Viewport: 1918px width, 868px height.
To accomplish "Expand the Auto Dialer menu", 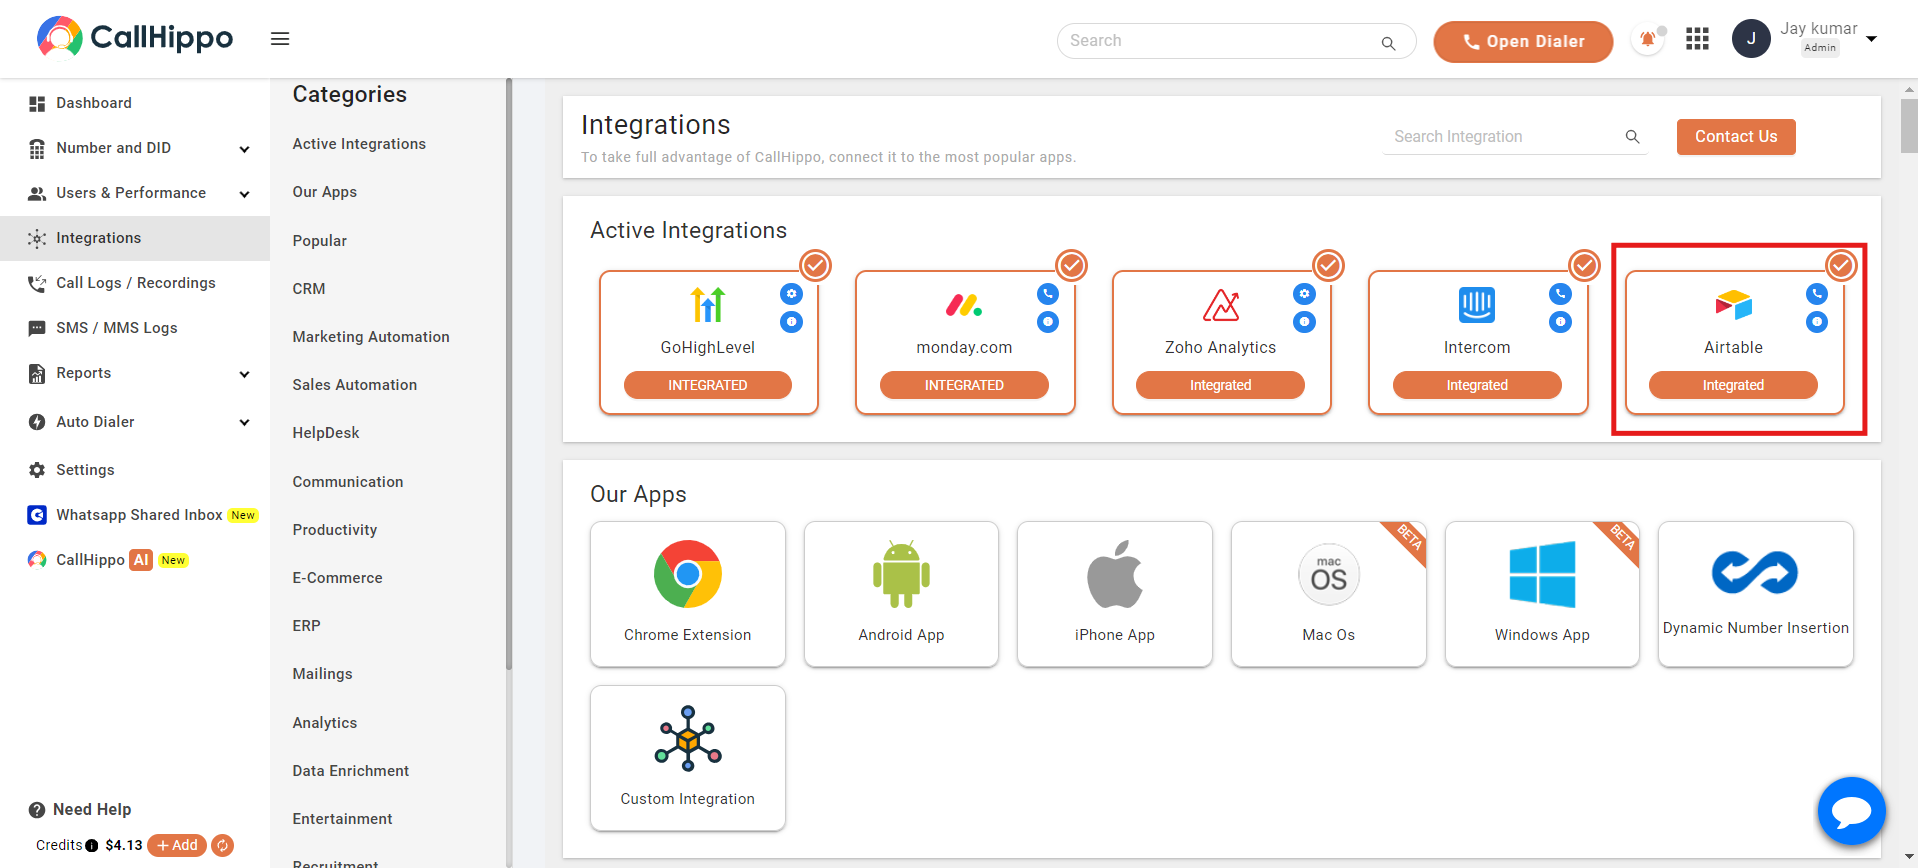I will [x=135, y=422].
